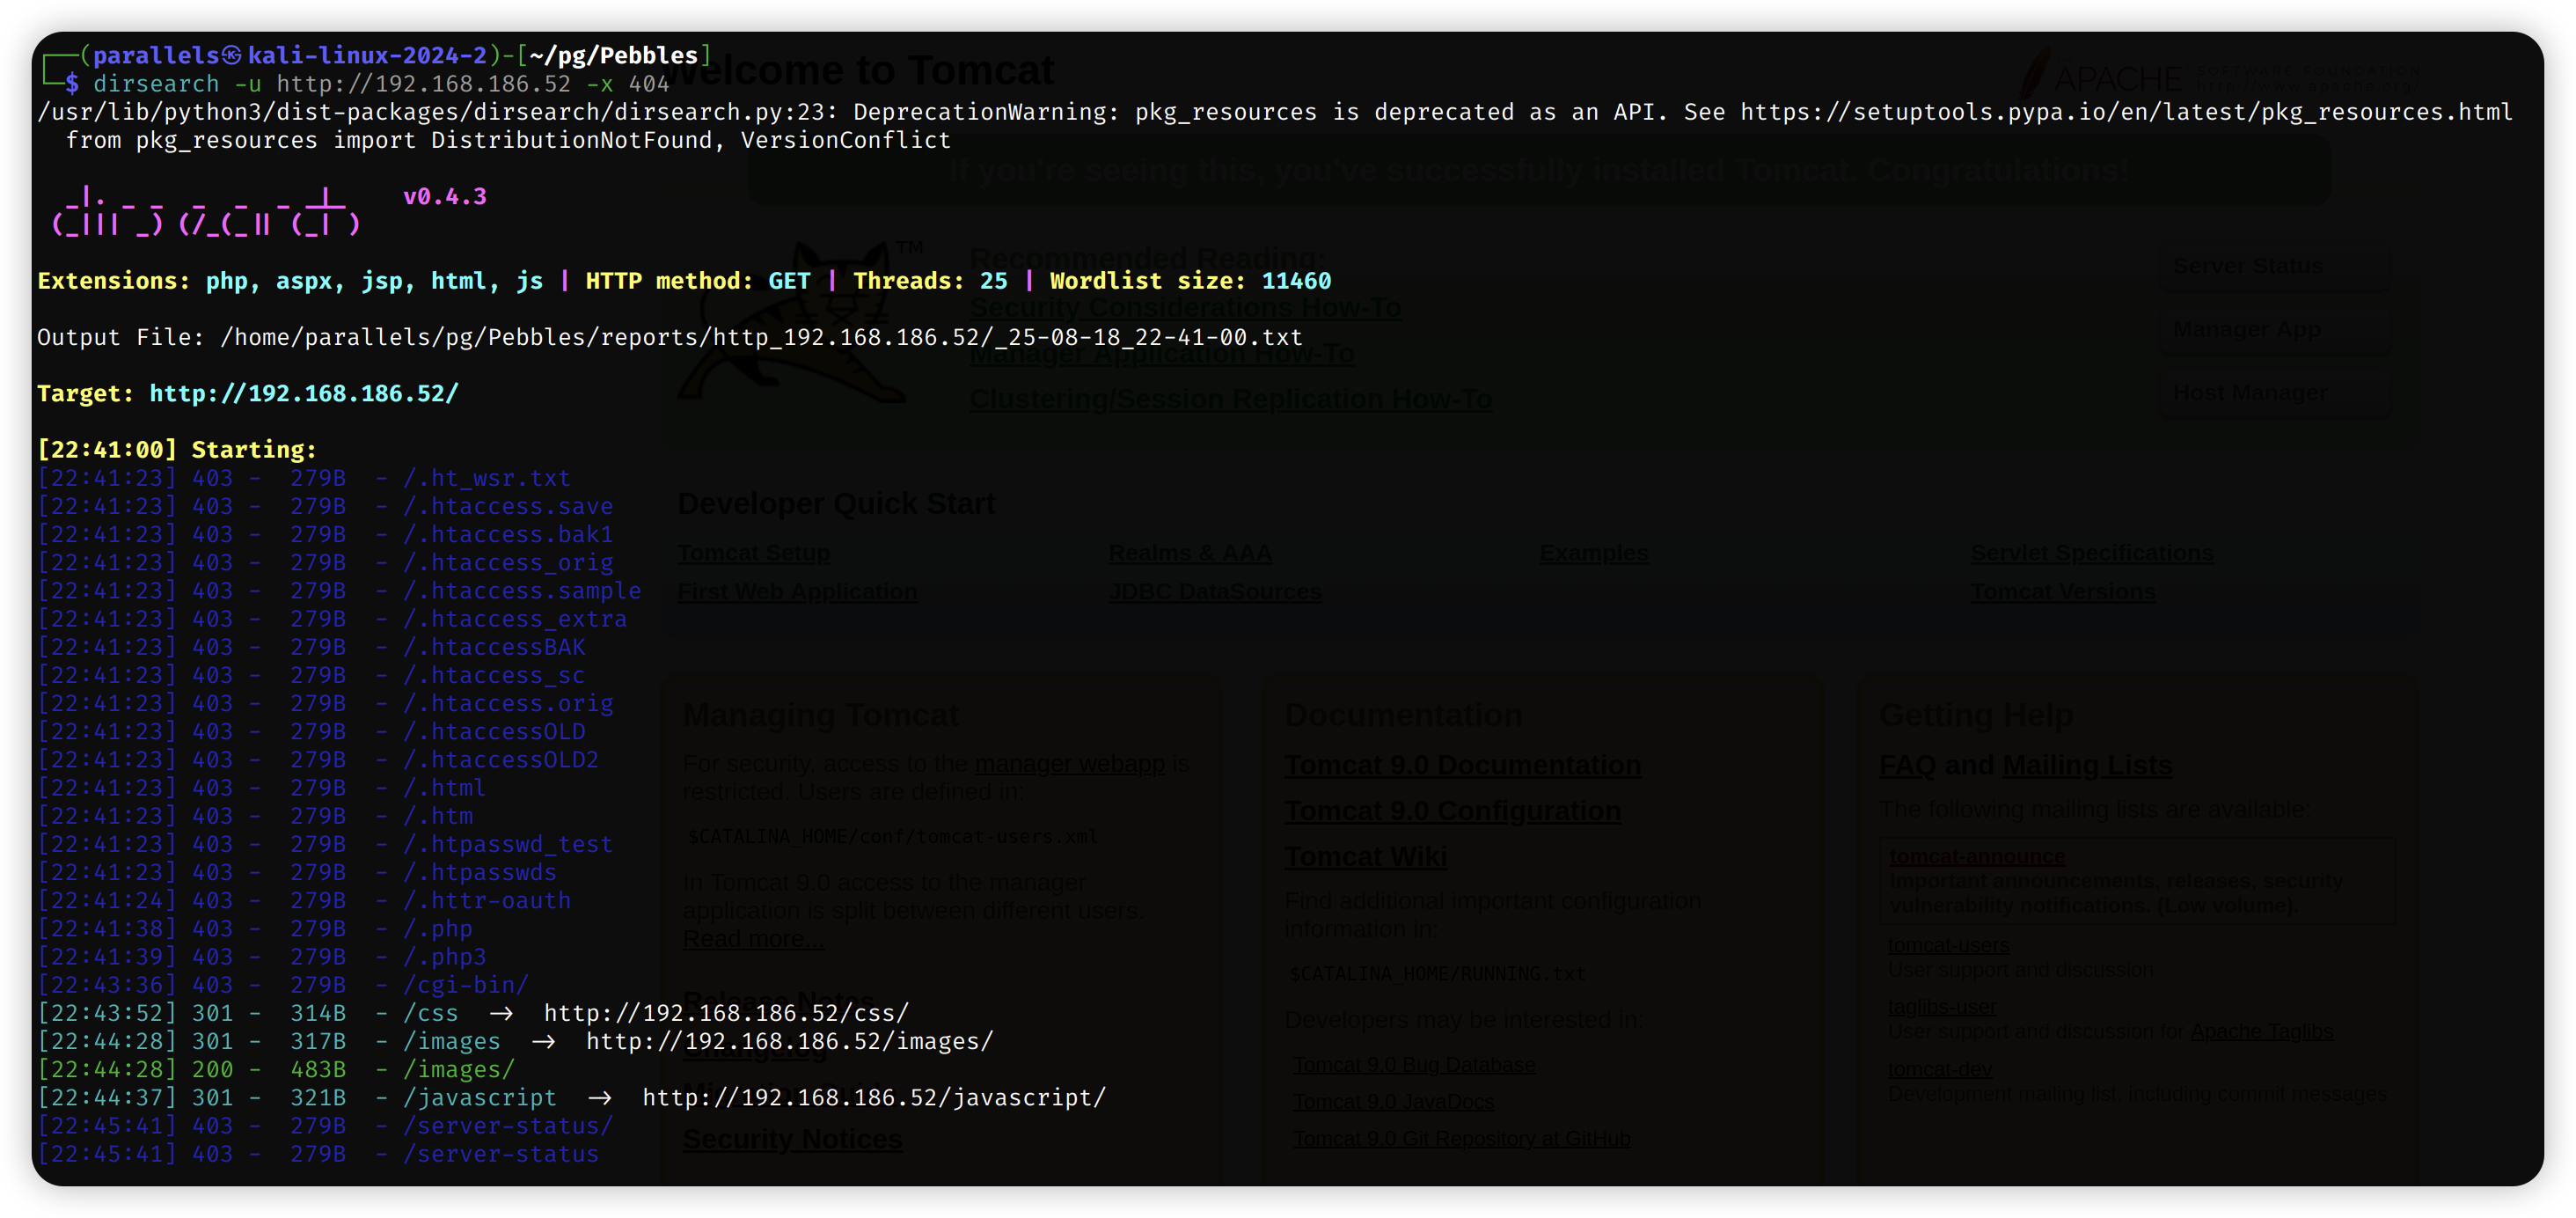Open Tomcat Setup link

(x=754, y=553)
